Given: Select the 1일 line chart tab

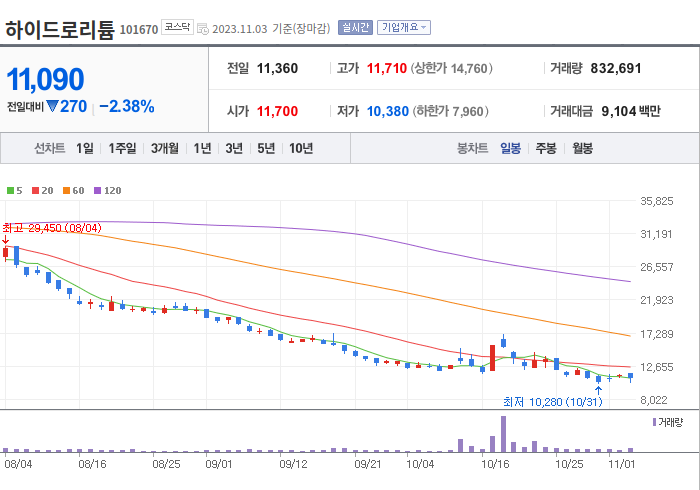Looking at the screenshot, I should tap(85, 148).
